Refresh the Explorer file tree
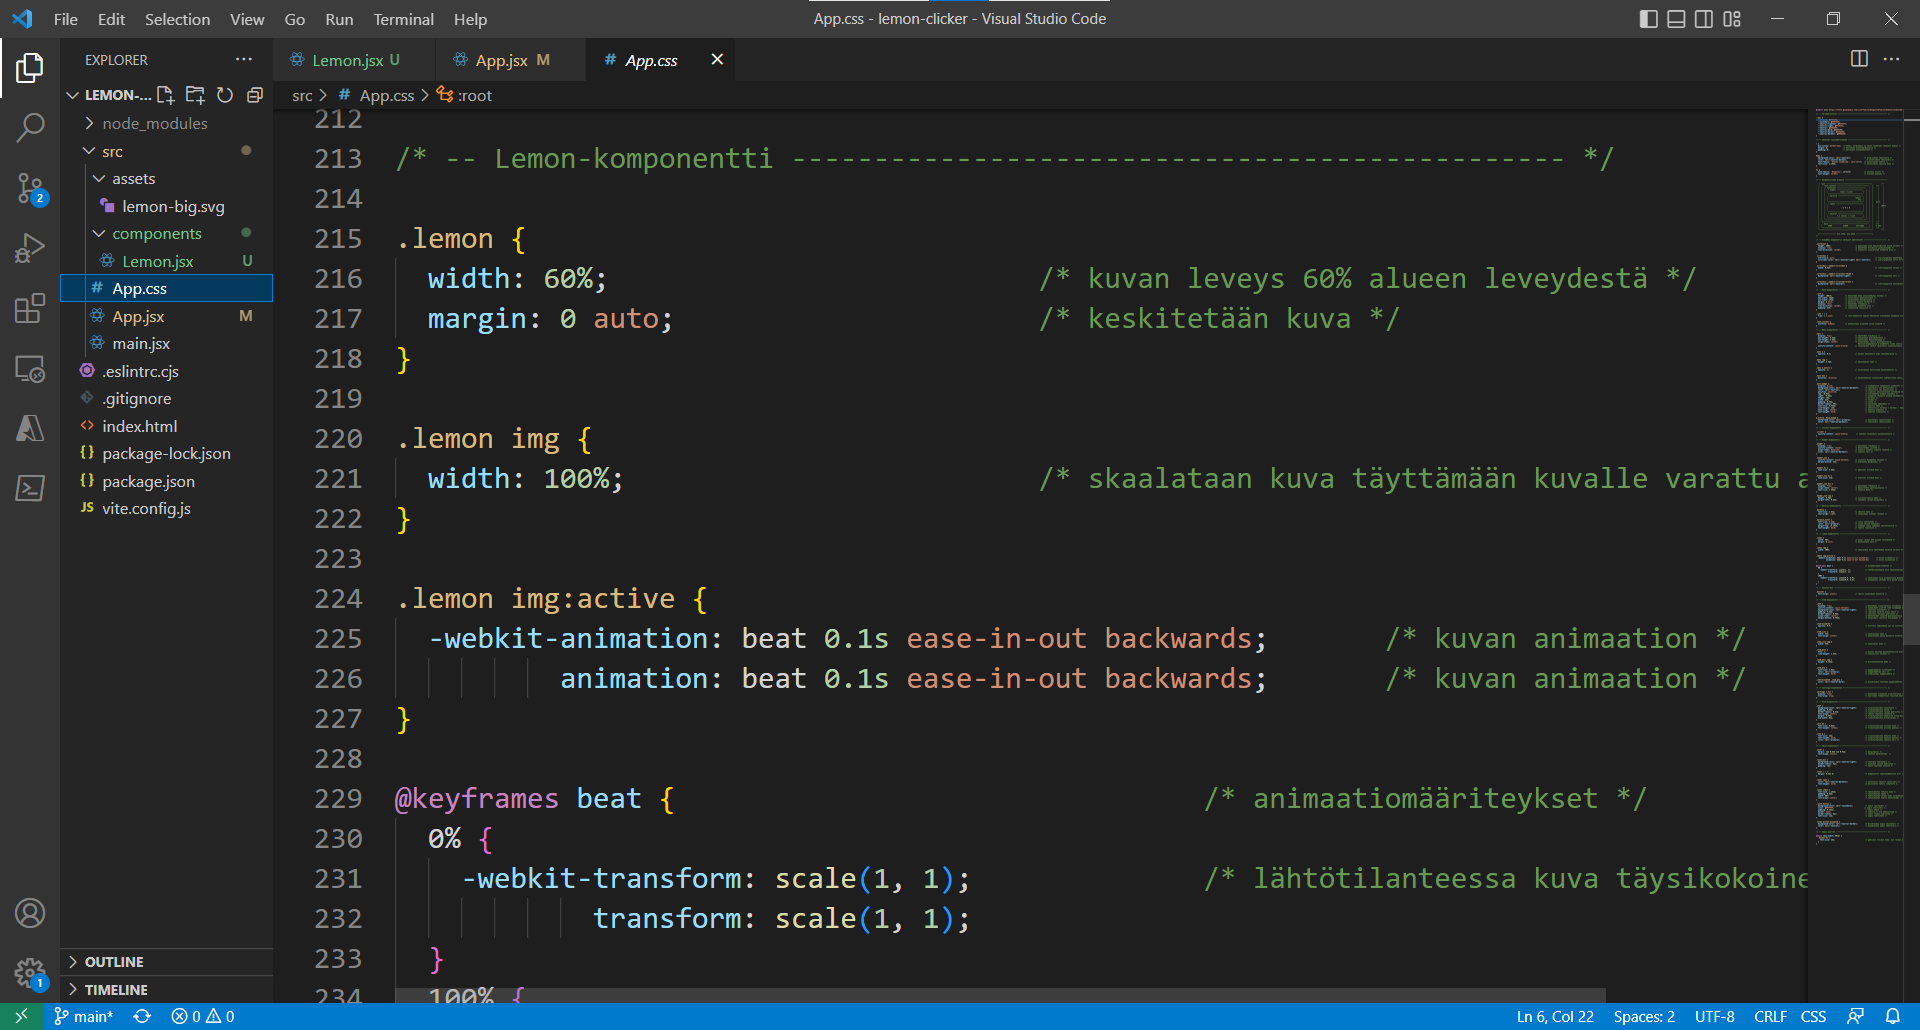The height and width of the screenshot is (1030, 1920). [x=225, y=95]
